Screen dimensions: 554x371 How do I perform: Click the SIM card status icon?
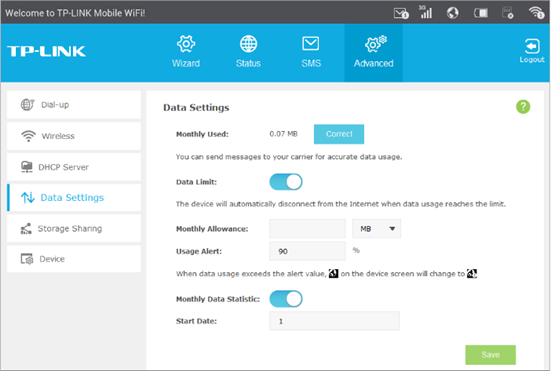click(508, 13)
